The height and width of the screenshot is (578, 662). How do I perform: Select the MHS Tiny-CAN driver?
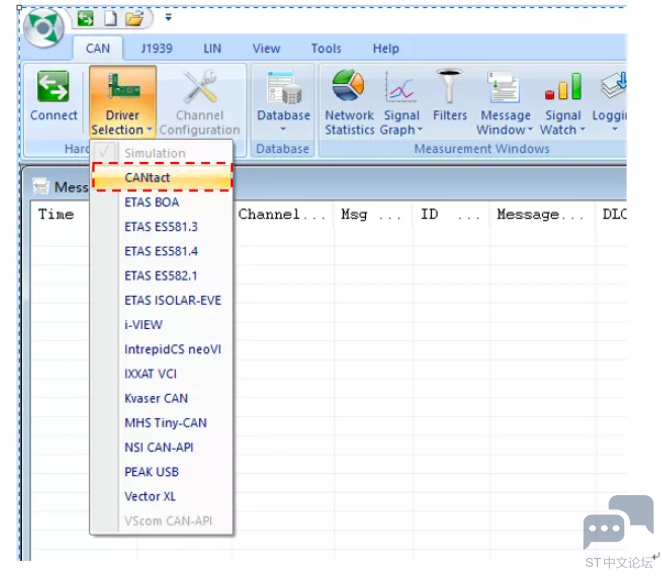click(162, 423)
